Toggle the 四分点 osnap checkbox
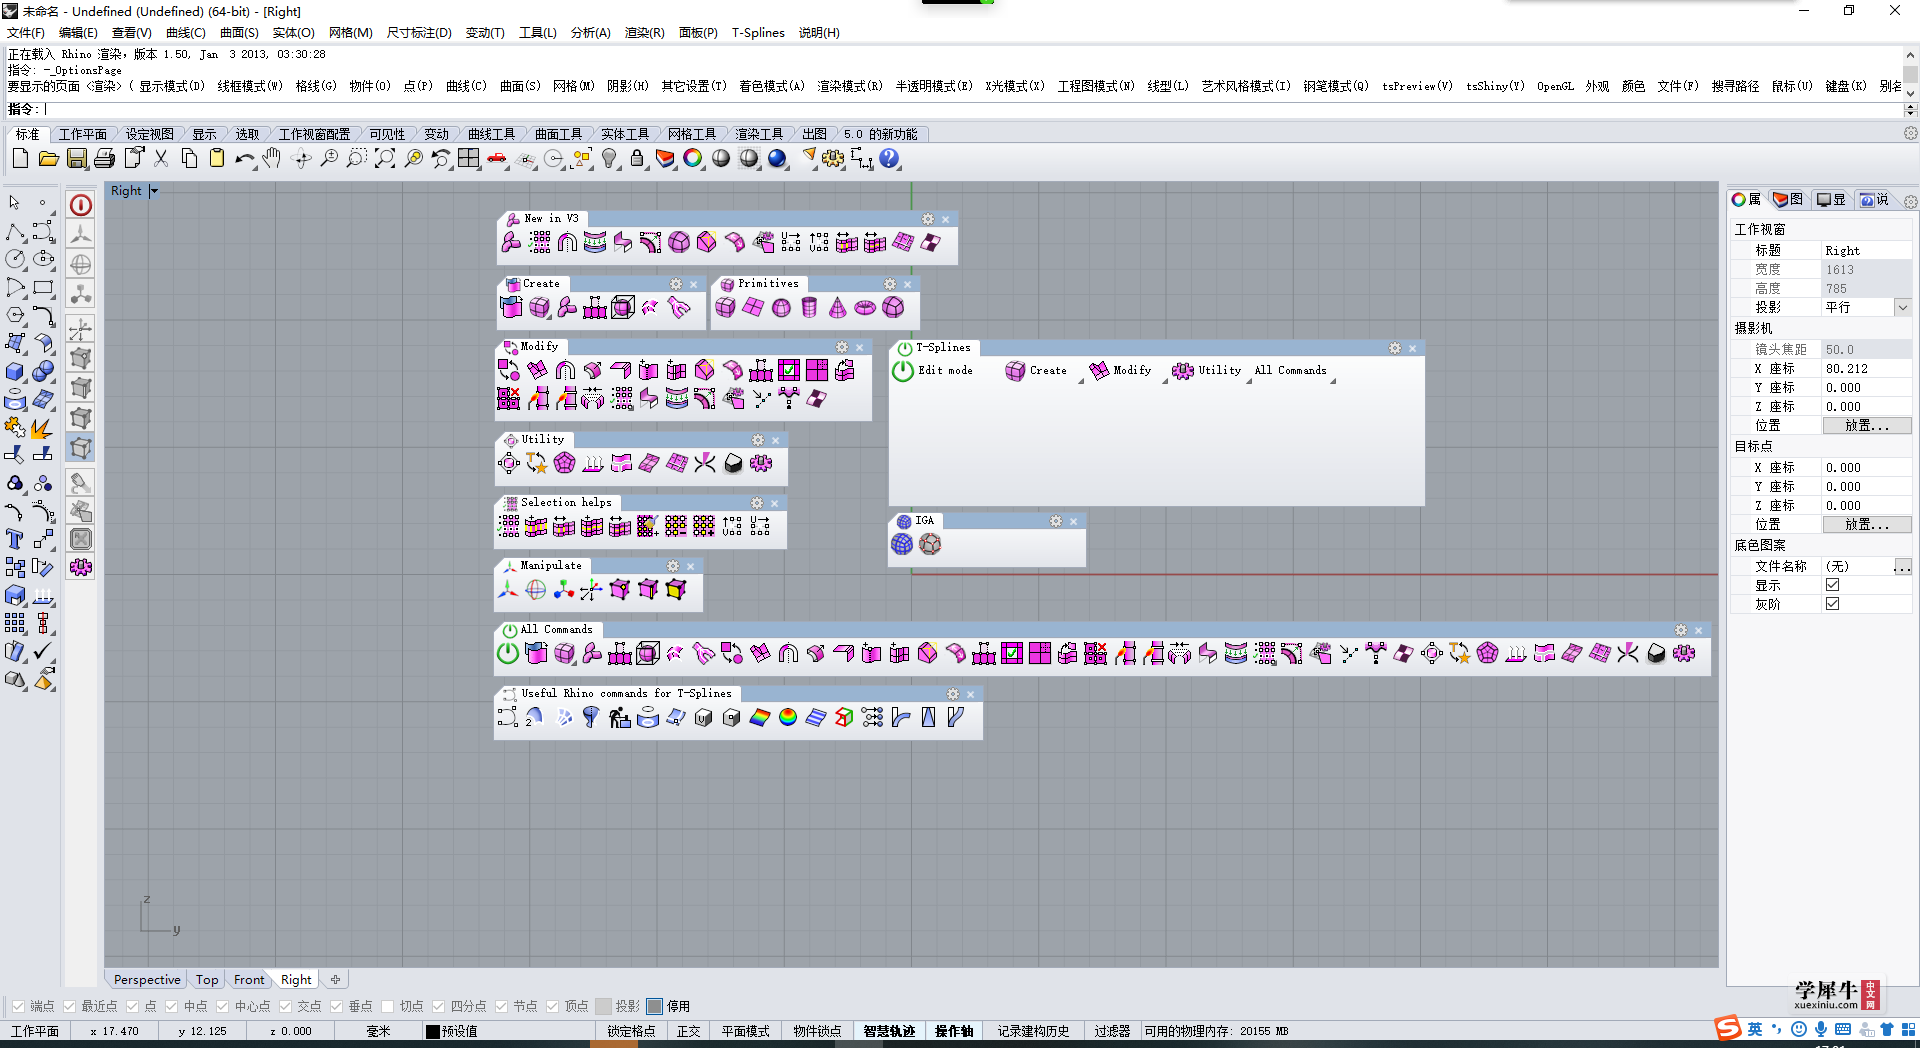This screenshot has height=1048, width=1920. pyautogui.click(x=438, y=1006)
